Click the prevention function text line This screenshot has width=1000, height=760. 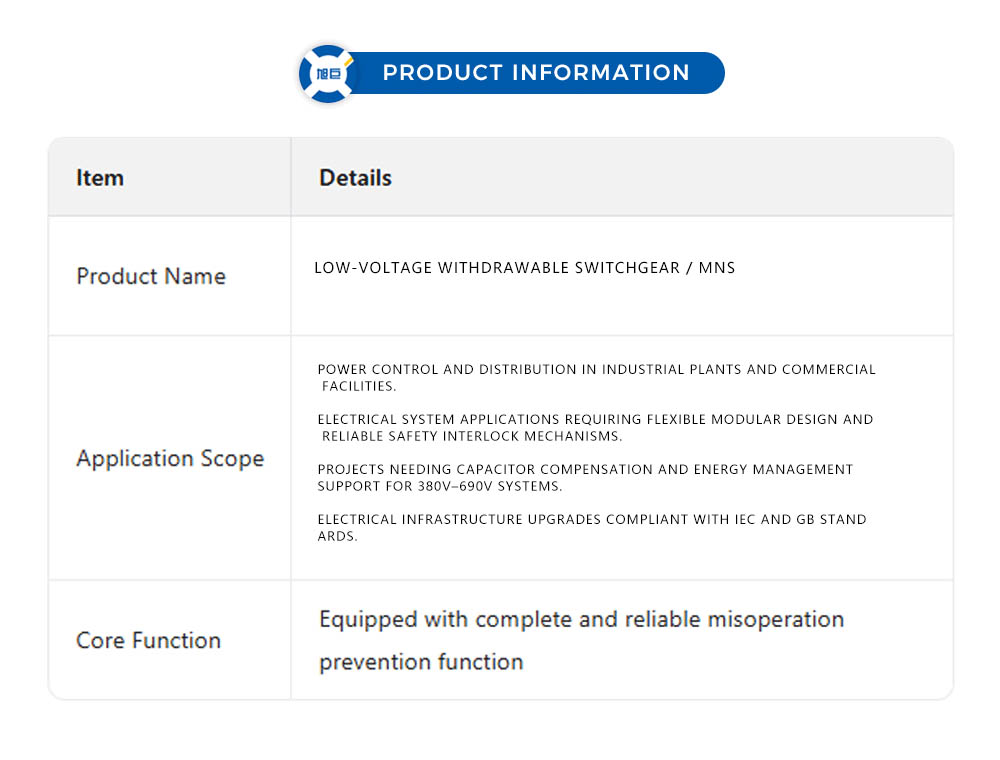[421, 662]
